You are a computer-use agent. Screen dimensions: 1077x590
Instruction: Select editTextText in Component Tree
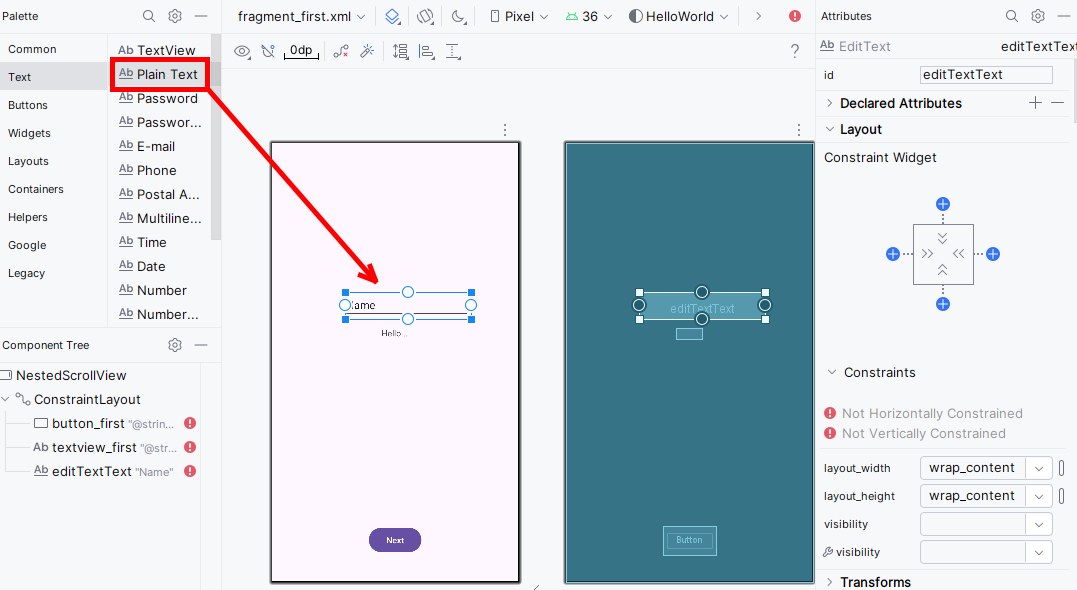tap(91, 471)
